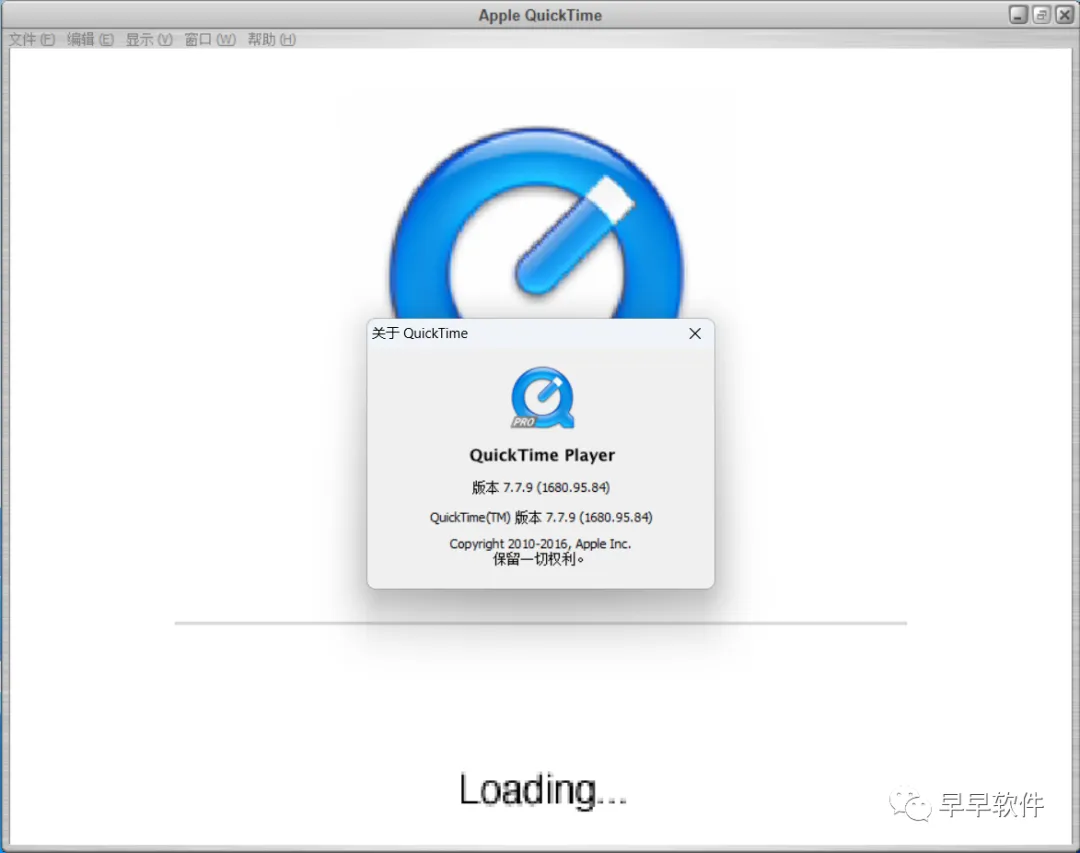Click the large QuickTime logo in main window
The width and height of the screenshot is (1080, 853).
537,223
